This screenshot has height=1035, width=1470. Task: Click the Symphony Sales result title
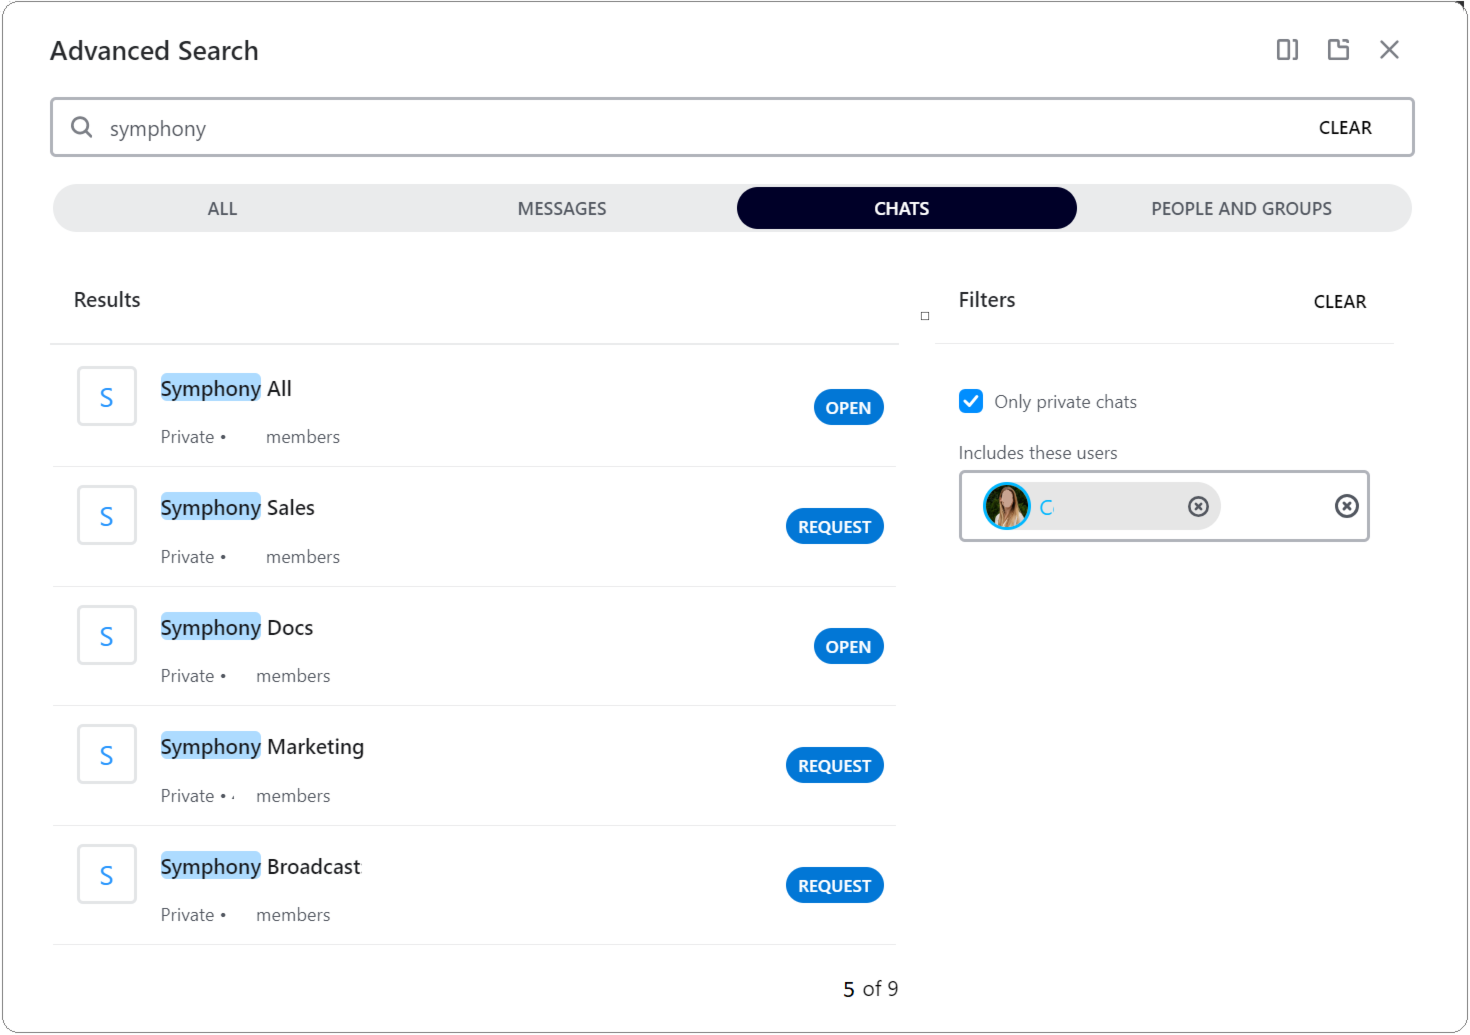pos(238,507)
